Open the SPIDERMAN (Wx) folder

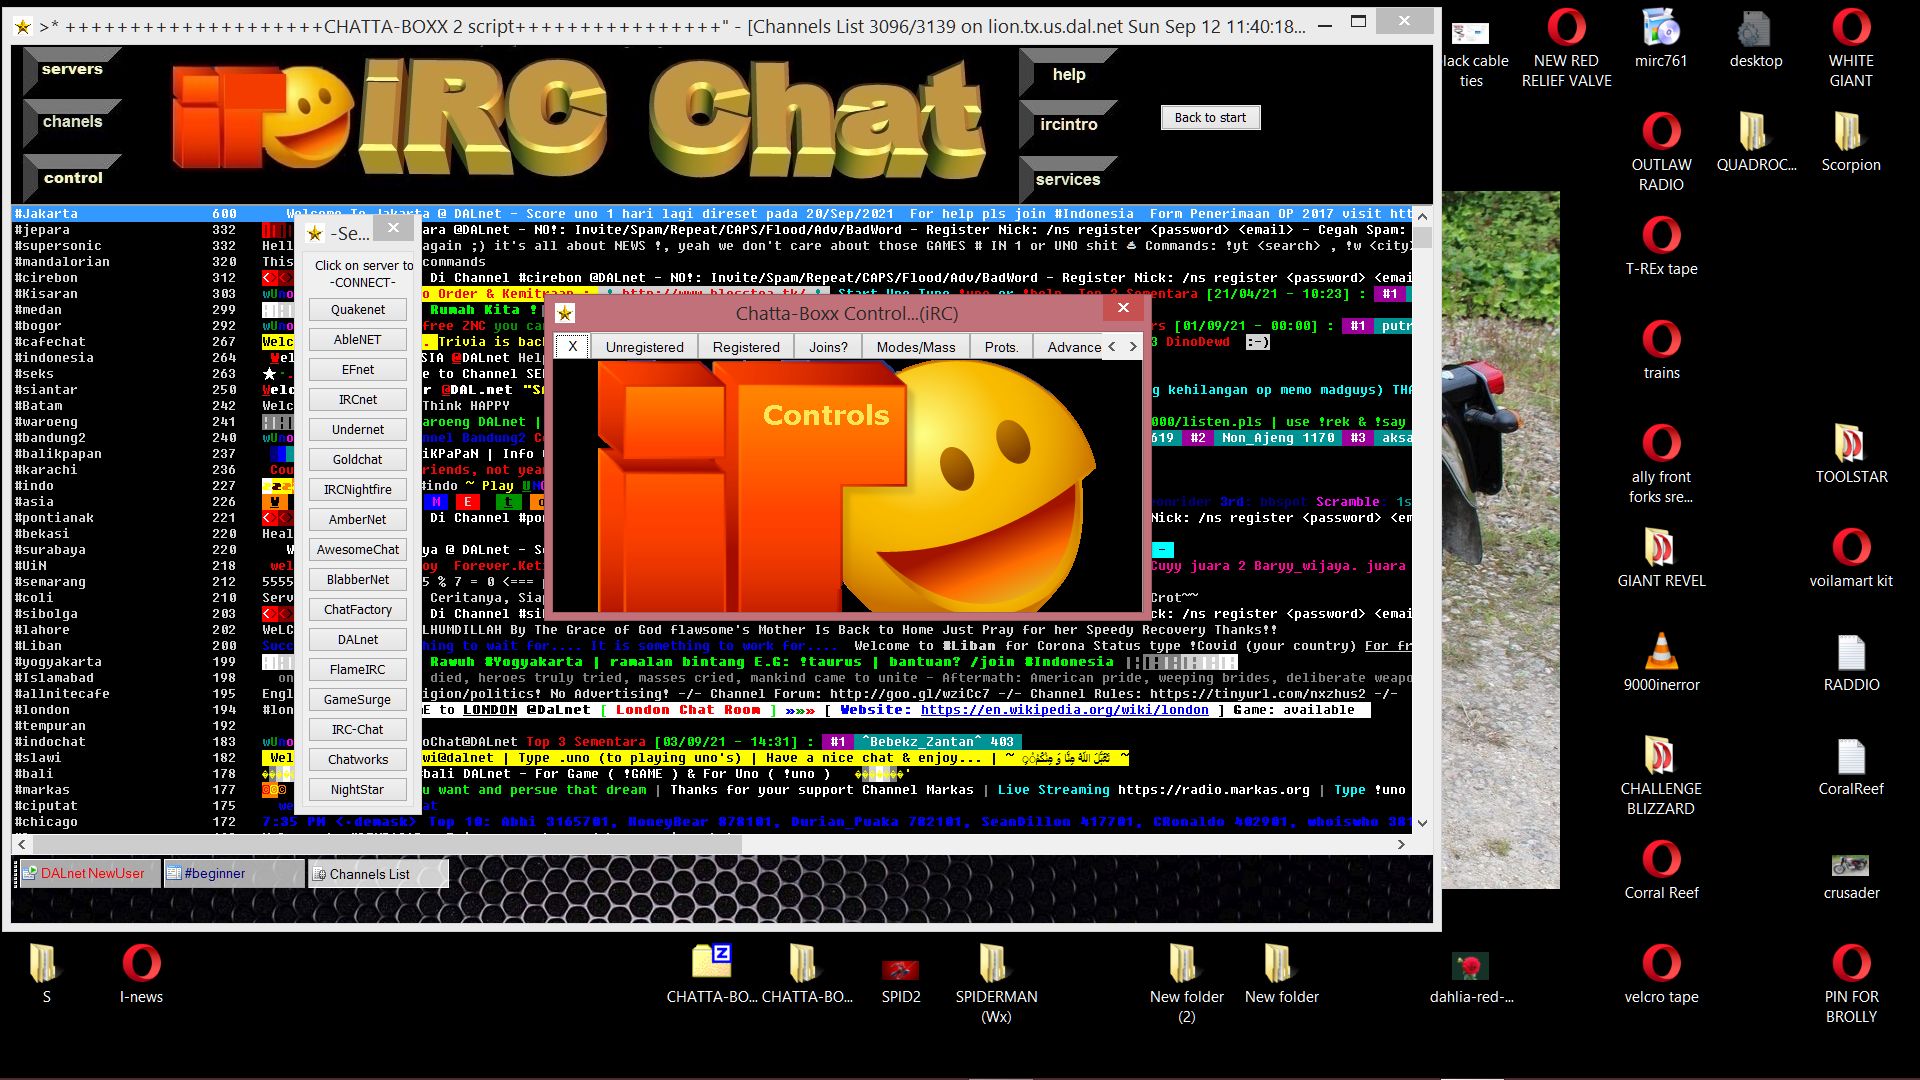tap(996, 986)
